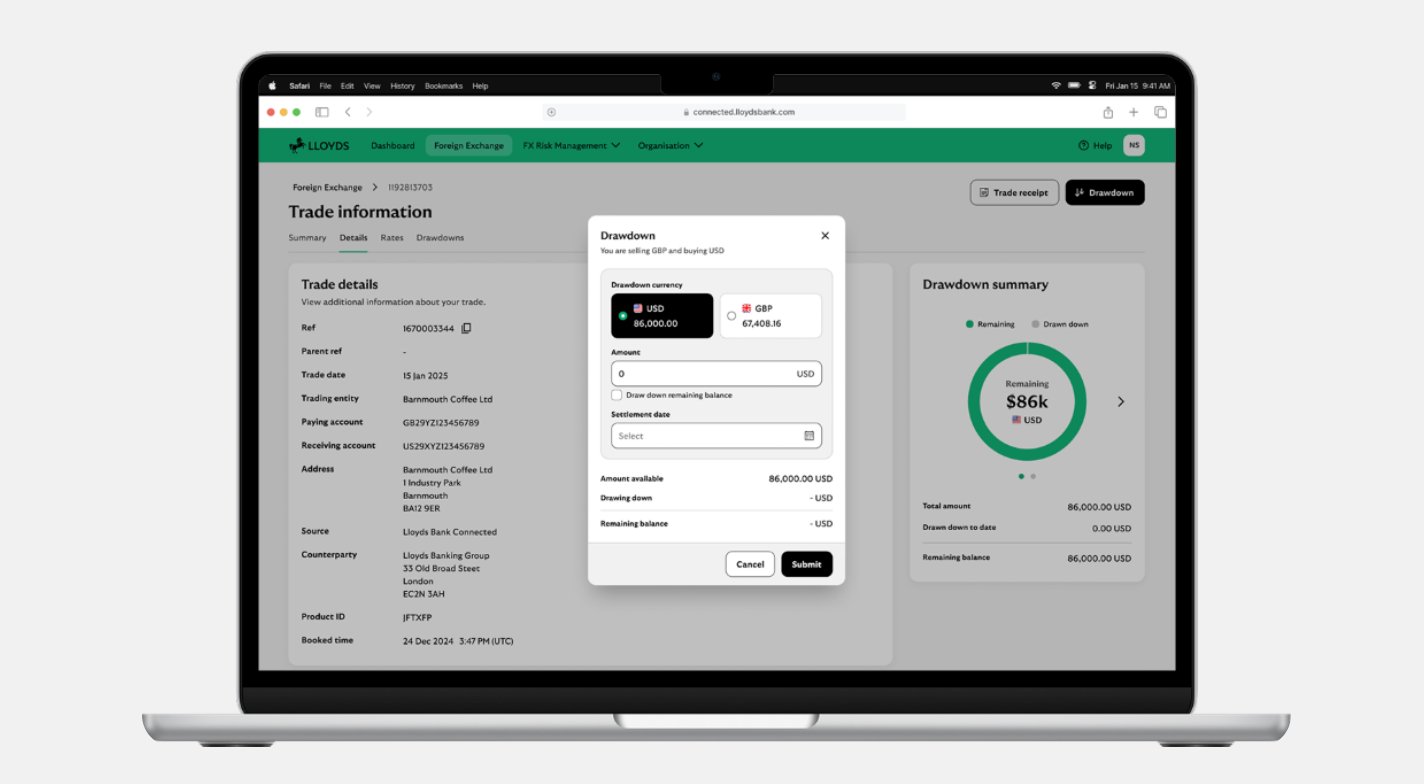Open the Organisation dropdown menu

[670, 145]
